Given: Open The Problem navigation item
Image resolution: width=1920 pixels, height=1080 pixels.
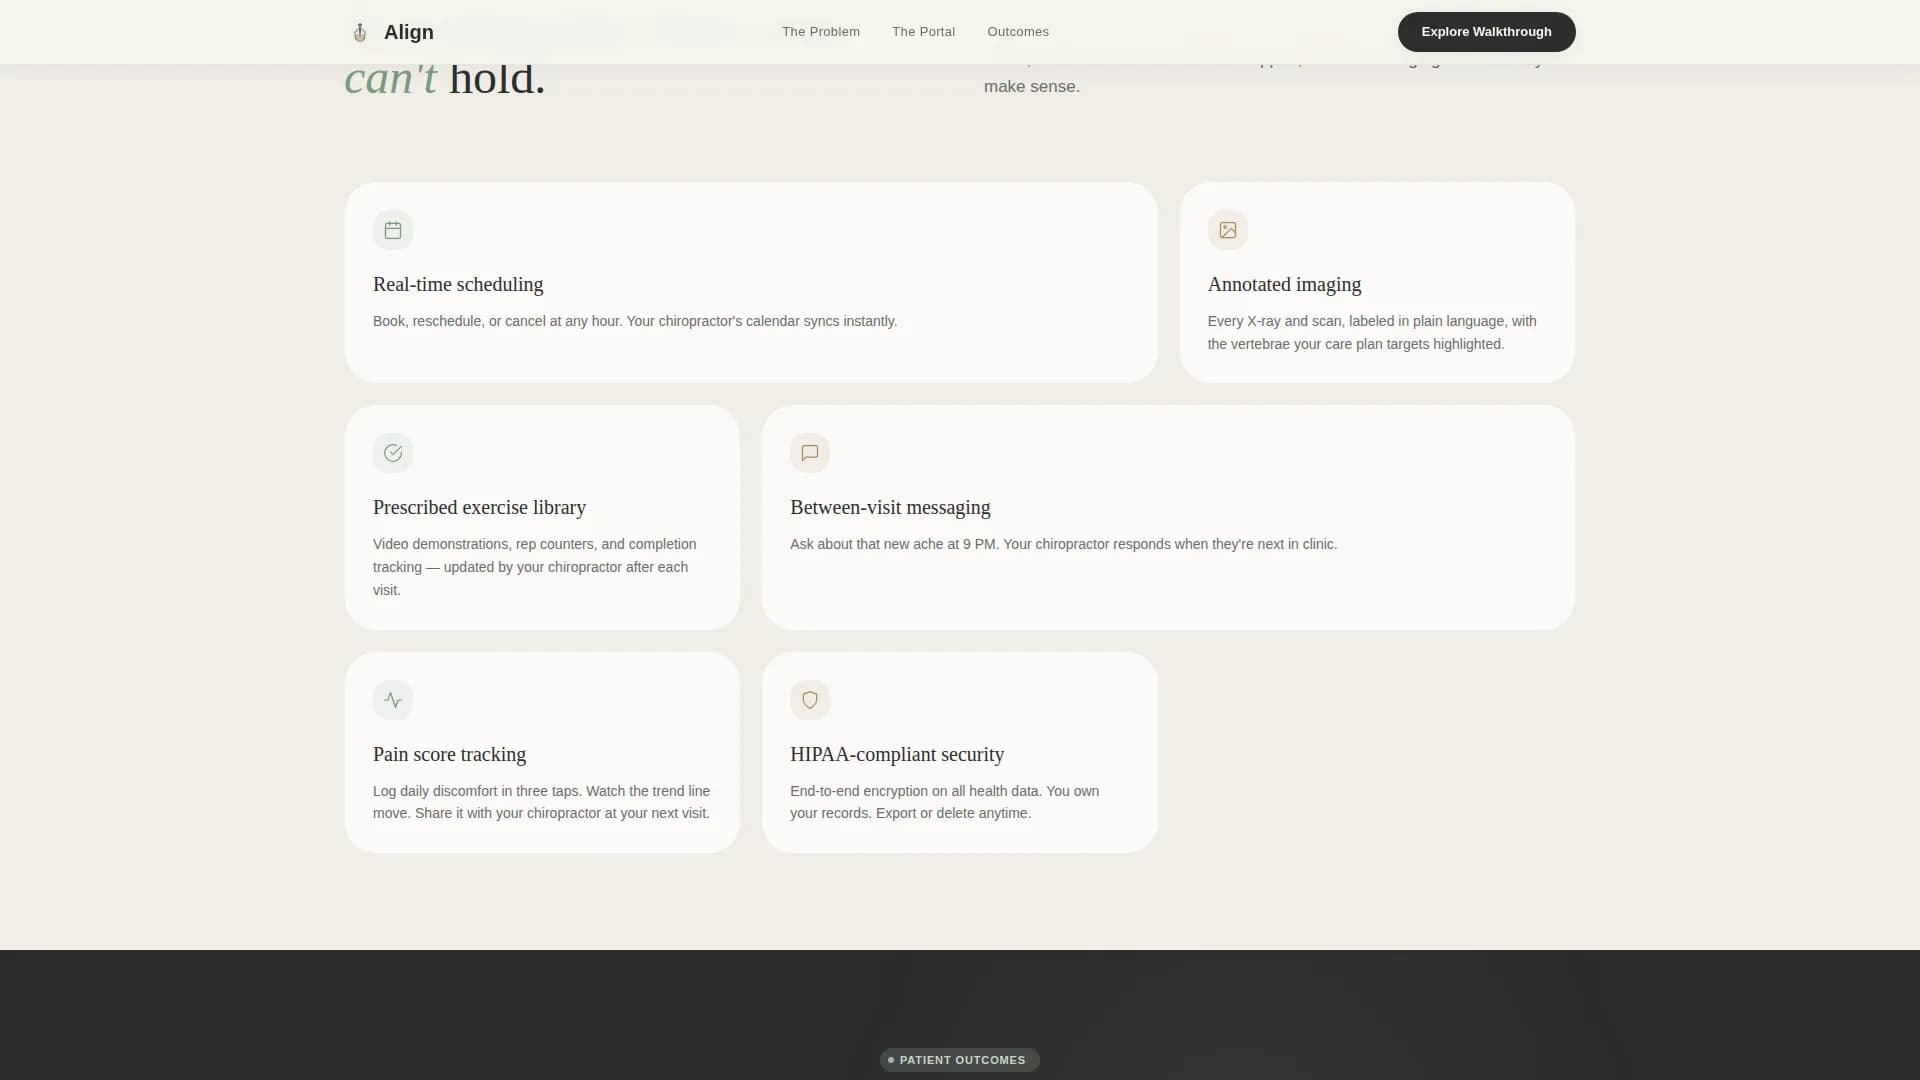Looking at the screenshot, I should [x=820, y=31].
